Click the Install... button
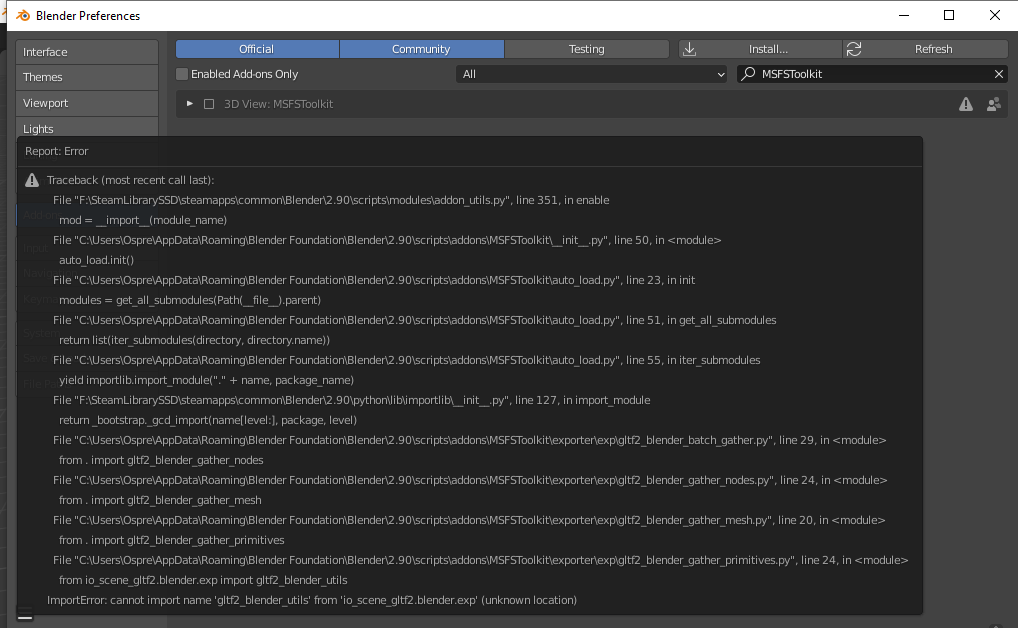This screenshot has height=628, width=1018. [760, 49]
